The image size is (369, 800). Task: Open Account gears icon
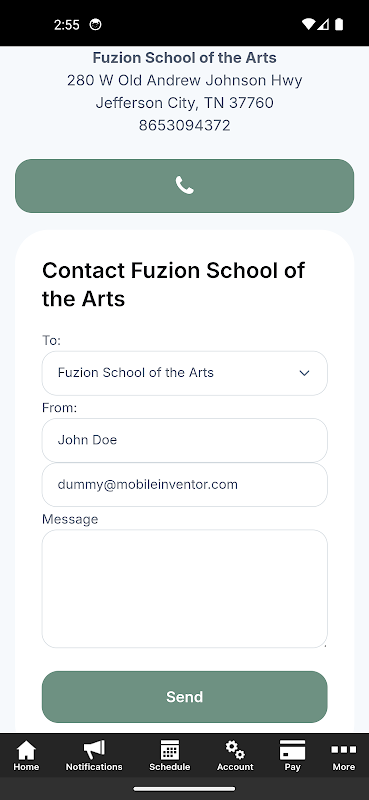tap(235, 750)
